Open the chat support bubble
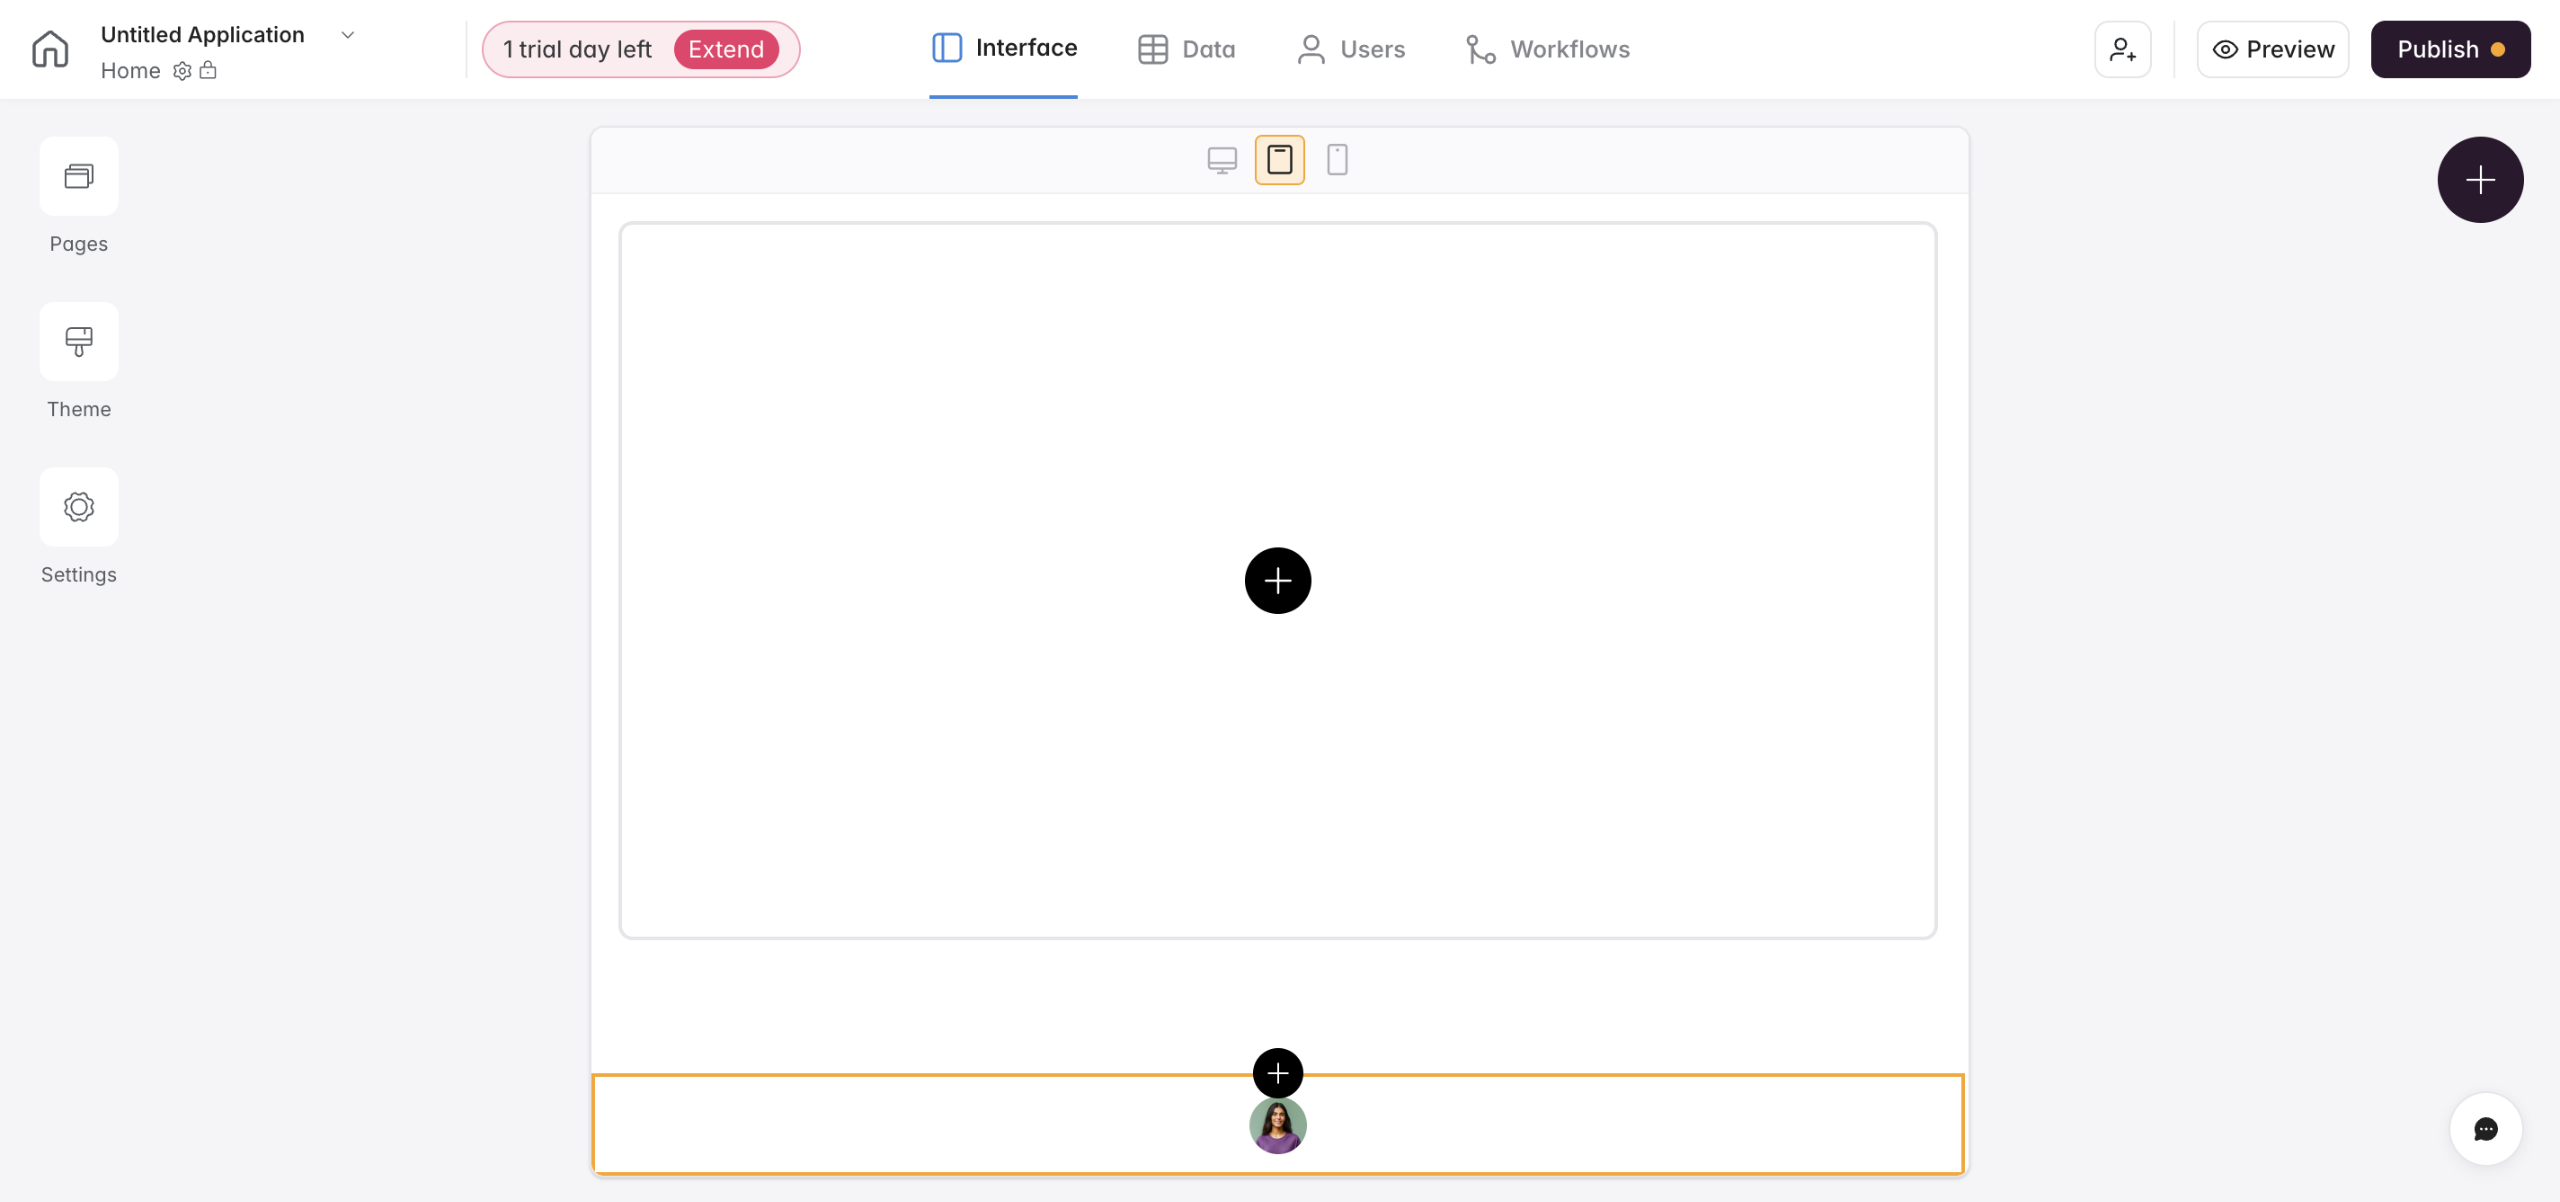 pyautogui.click(x=2485, y=1129)
